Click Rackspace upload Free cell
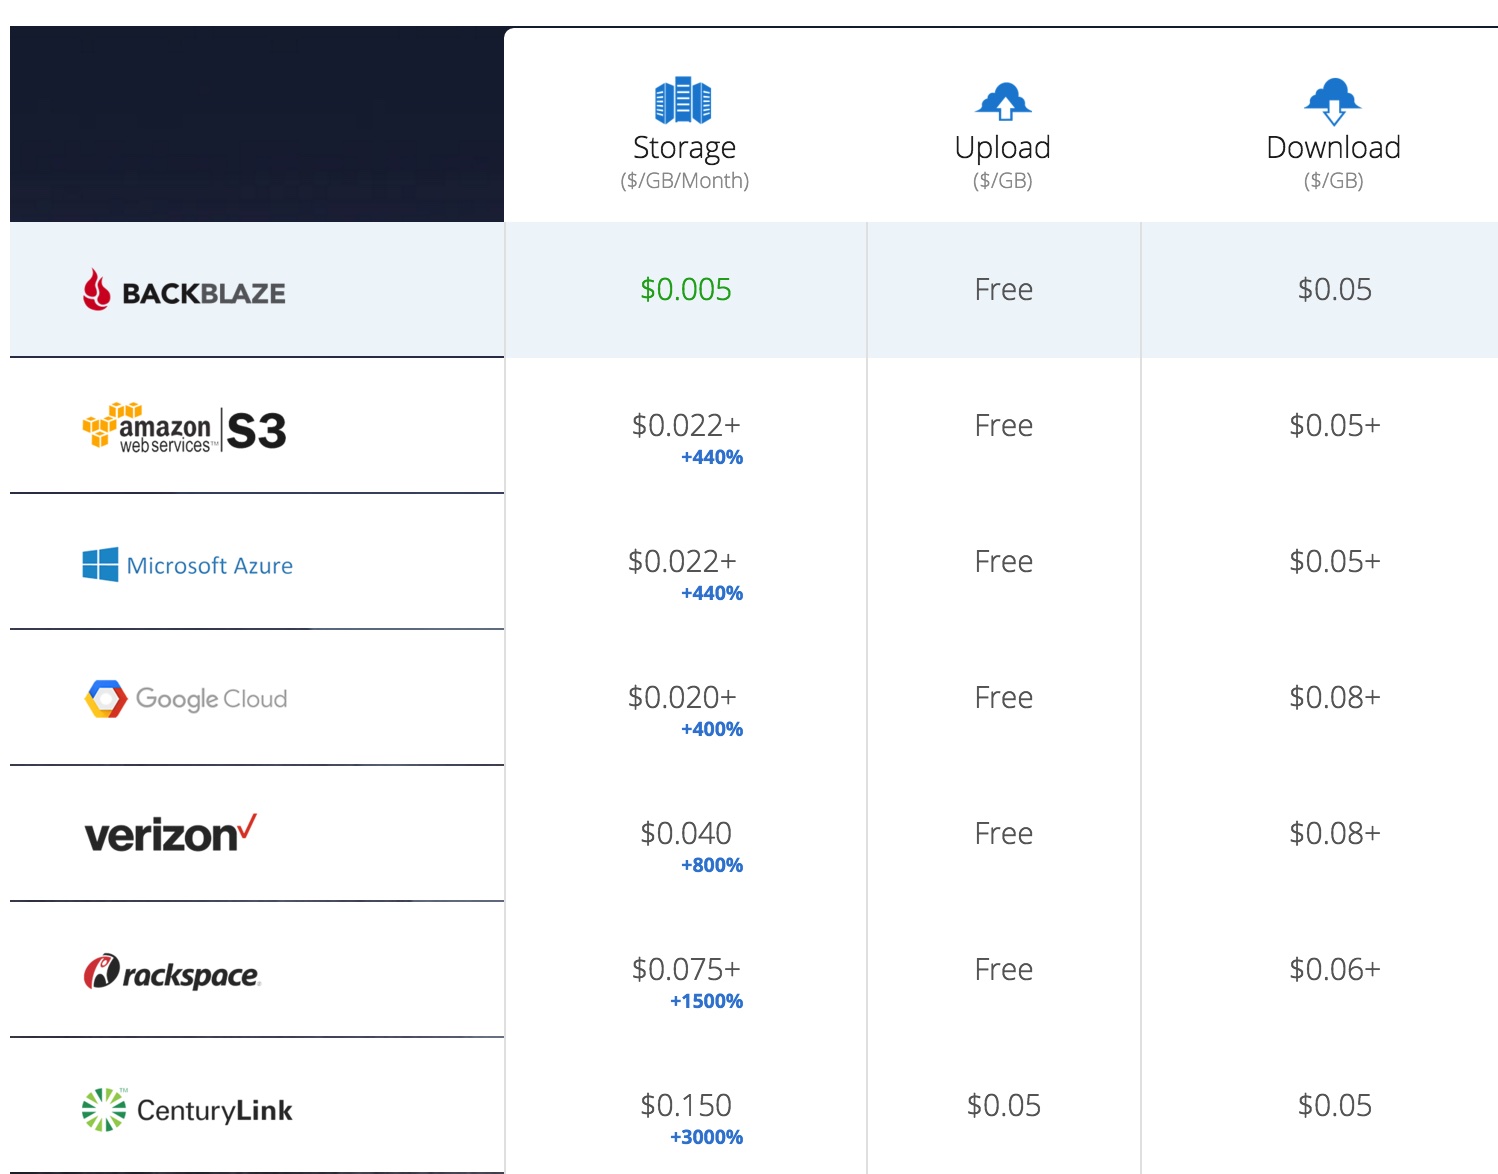This screenshot has width=1498, height=1174. (1003, 970)
